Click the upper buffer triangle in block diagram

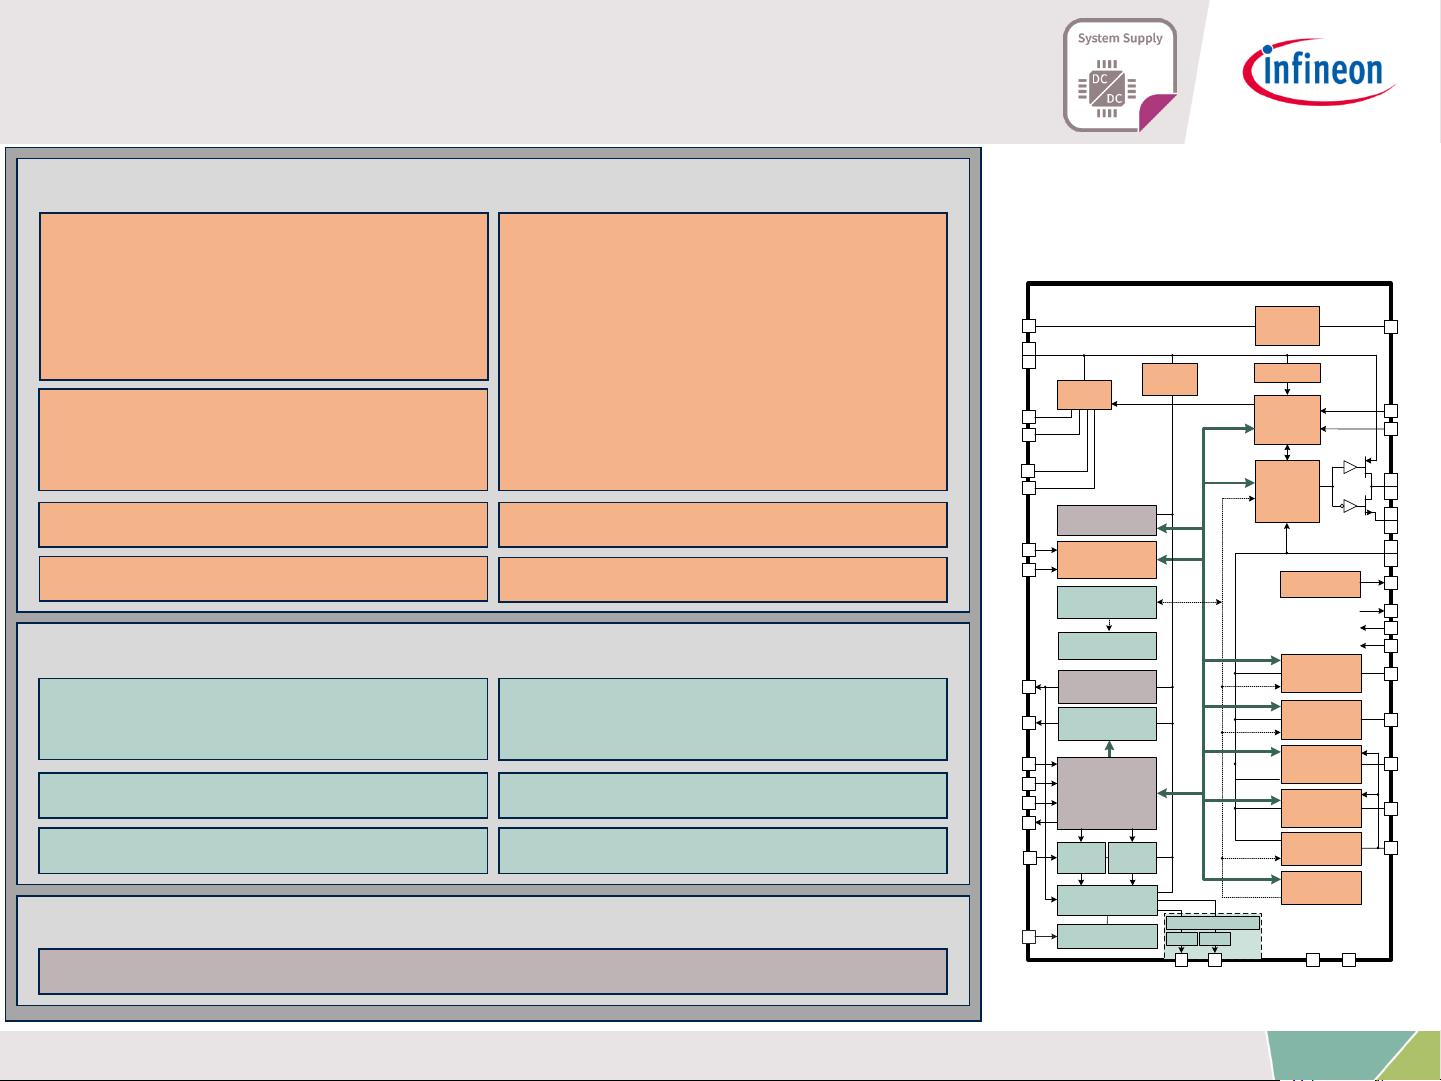tap(1351, 467)
